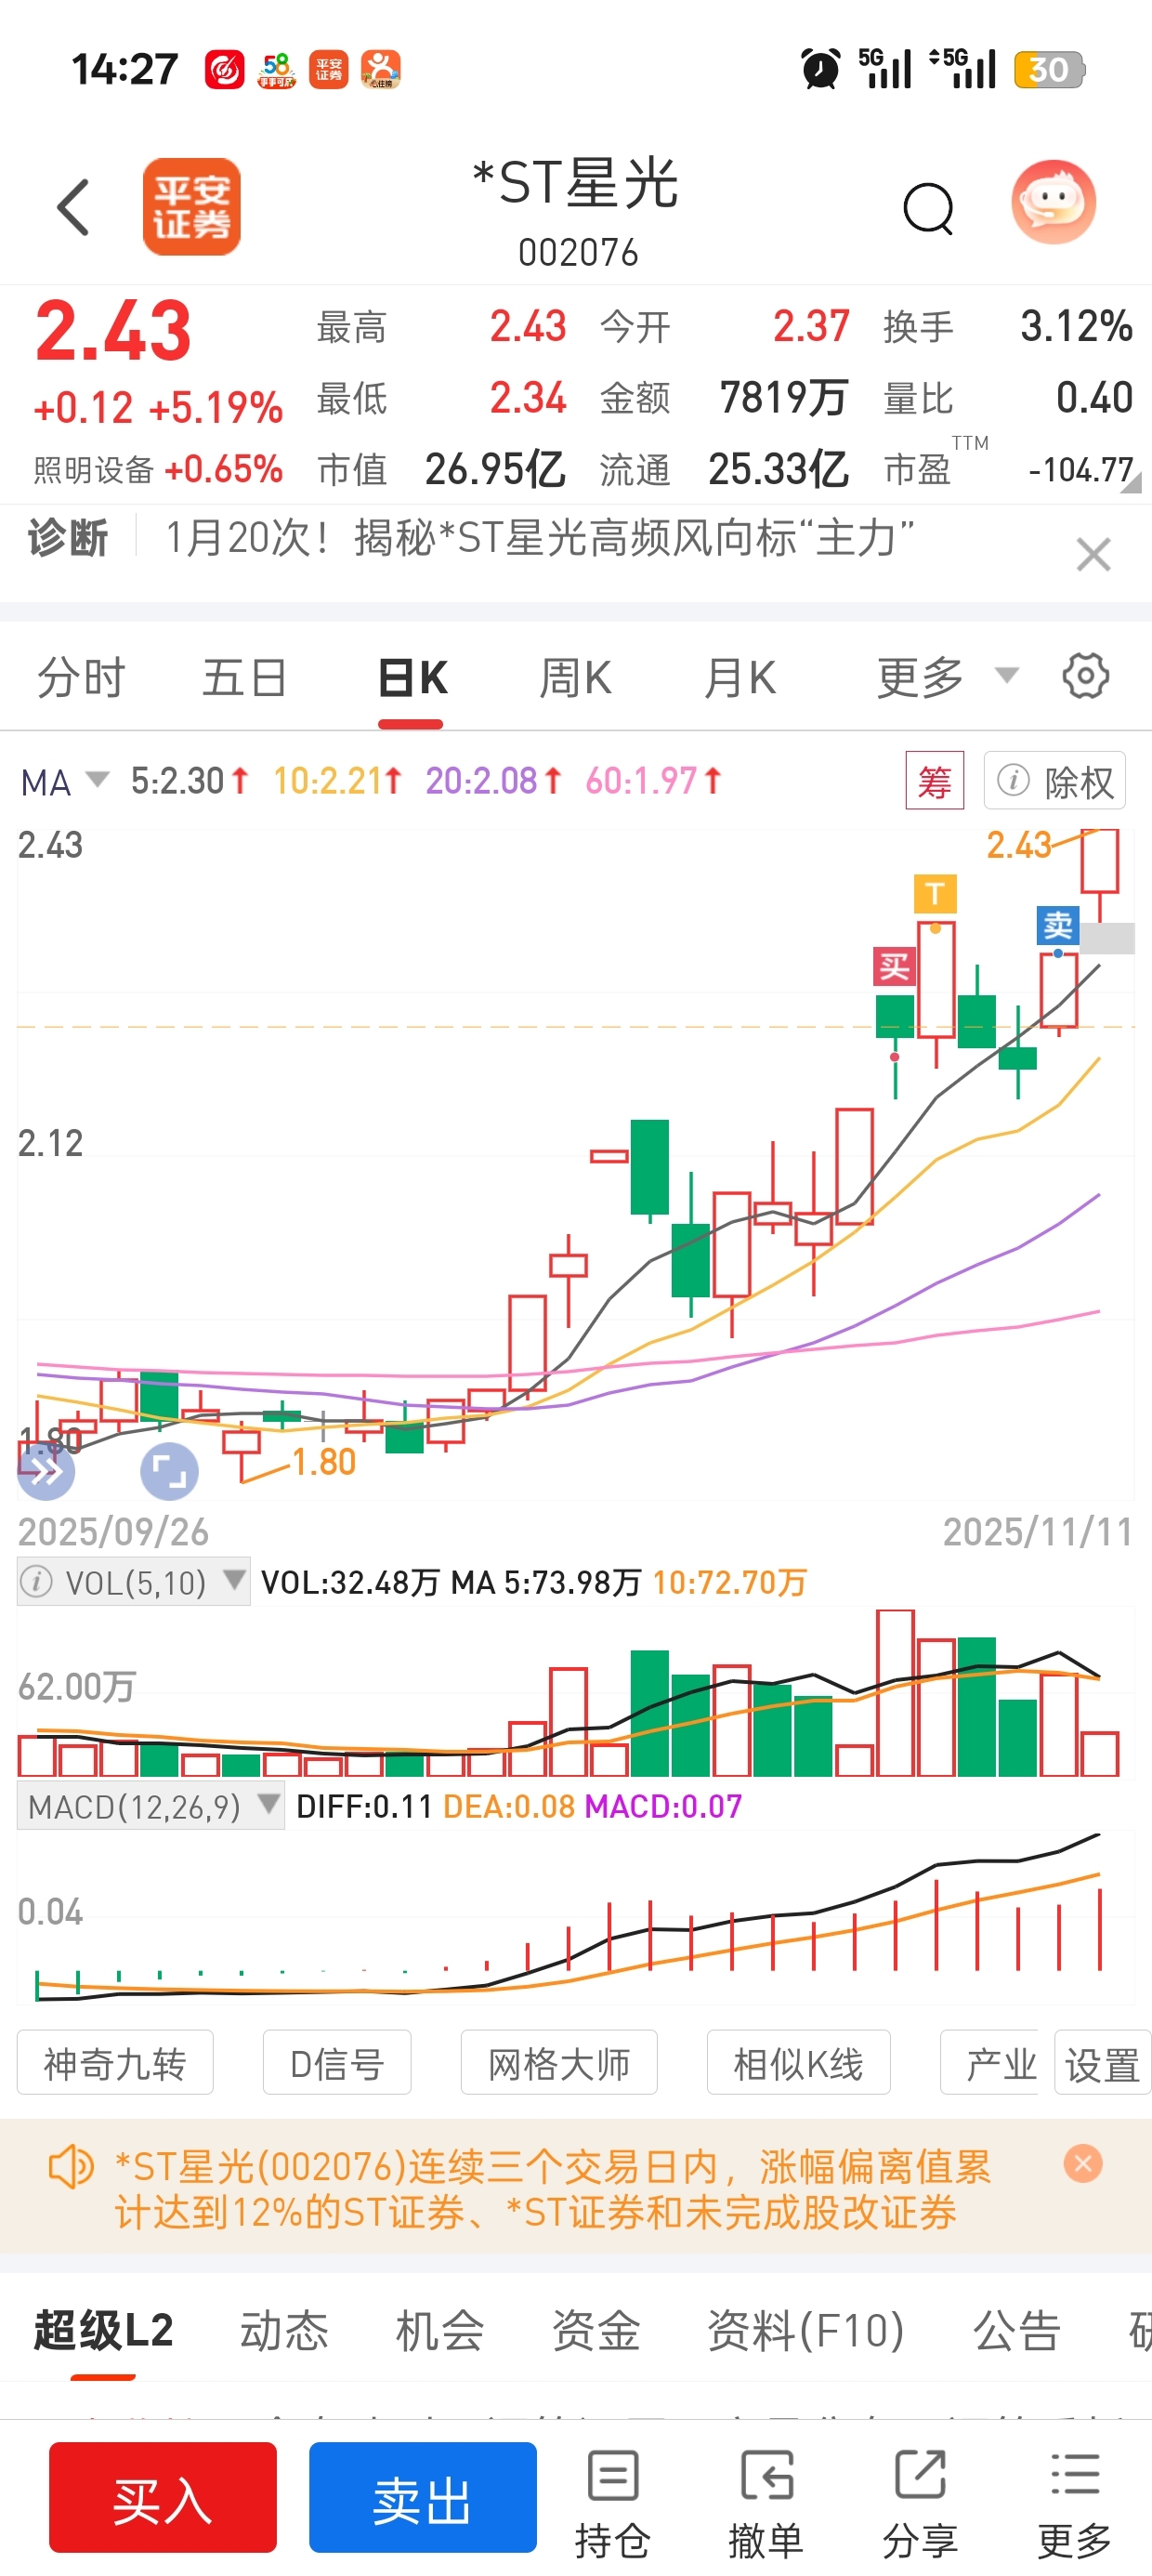Read the *ST星光 涨幅偏离 notice
The height and width of the screenshot is (2576, 1152).
pos(552,2189)
